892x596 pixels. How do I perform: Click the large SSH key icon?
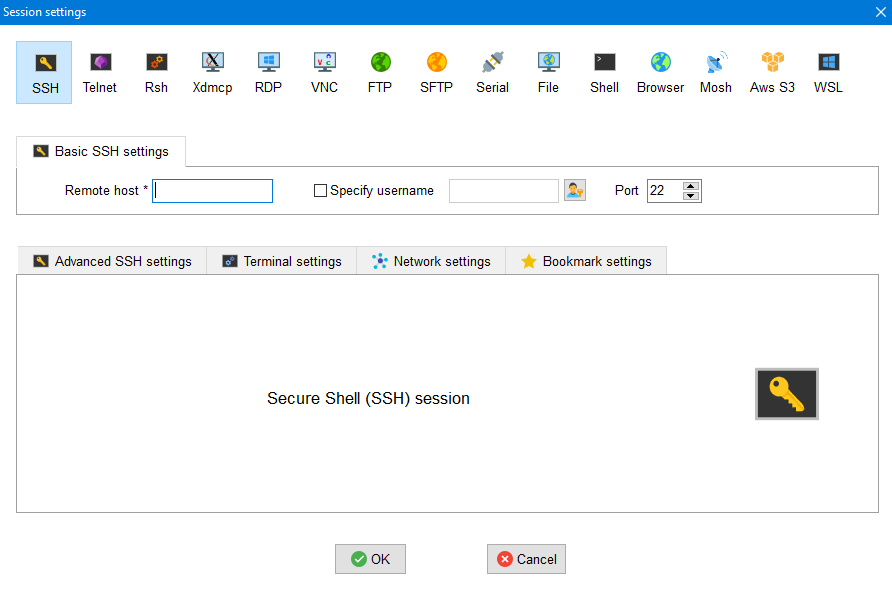pyautogui.click(x=787, y=394)
